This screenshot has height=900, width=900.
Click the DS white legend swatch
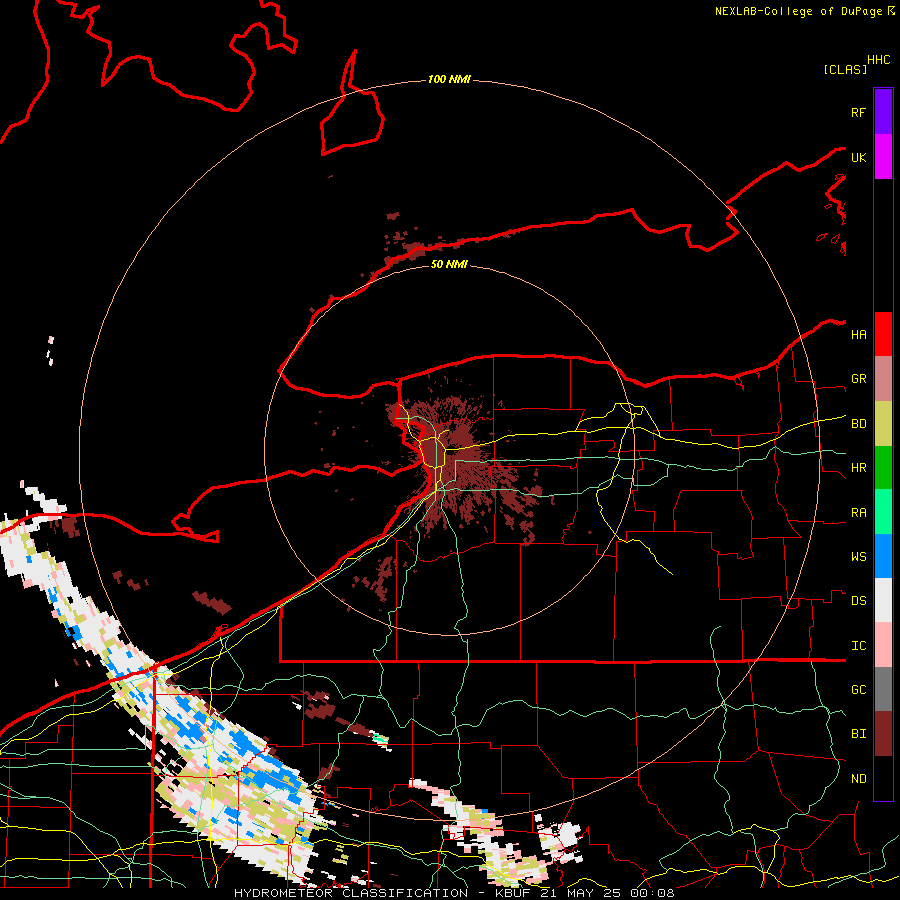tap(883, 600)
